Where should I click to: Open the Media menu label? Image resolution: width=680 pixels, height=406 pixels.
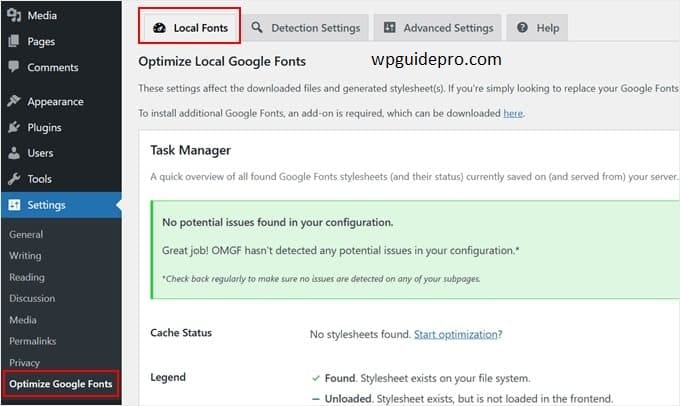coord(42,16)
